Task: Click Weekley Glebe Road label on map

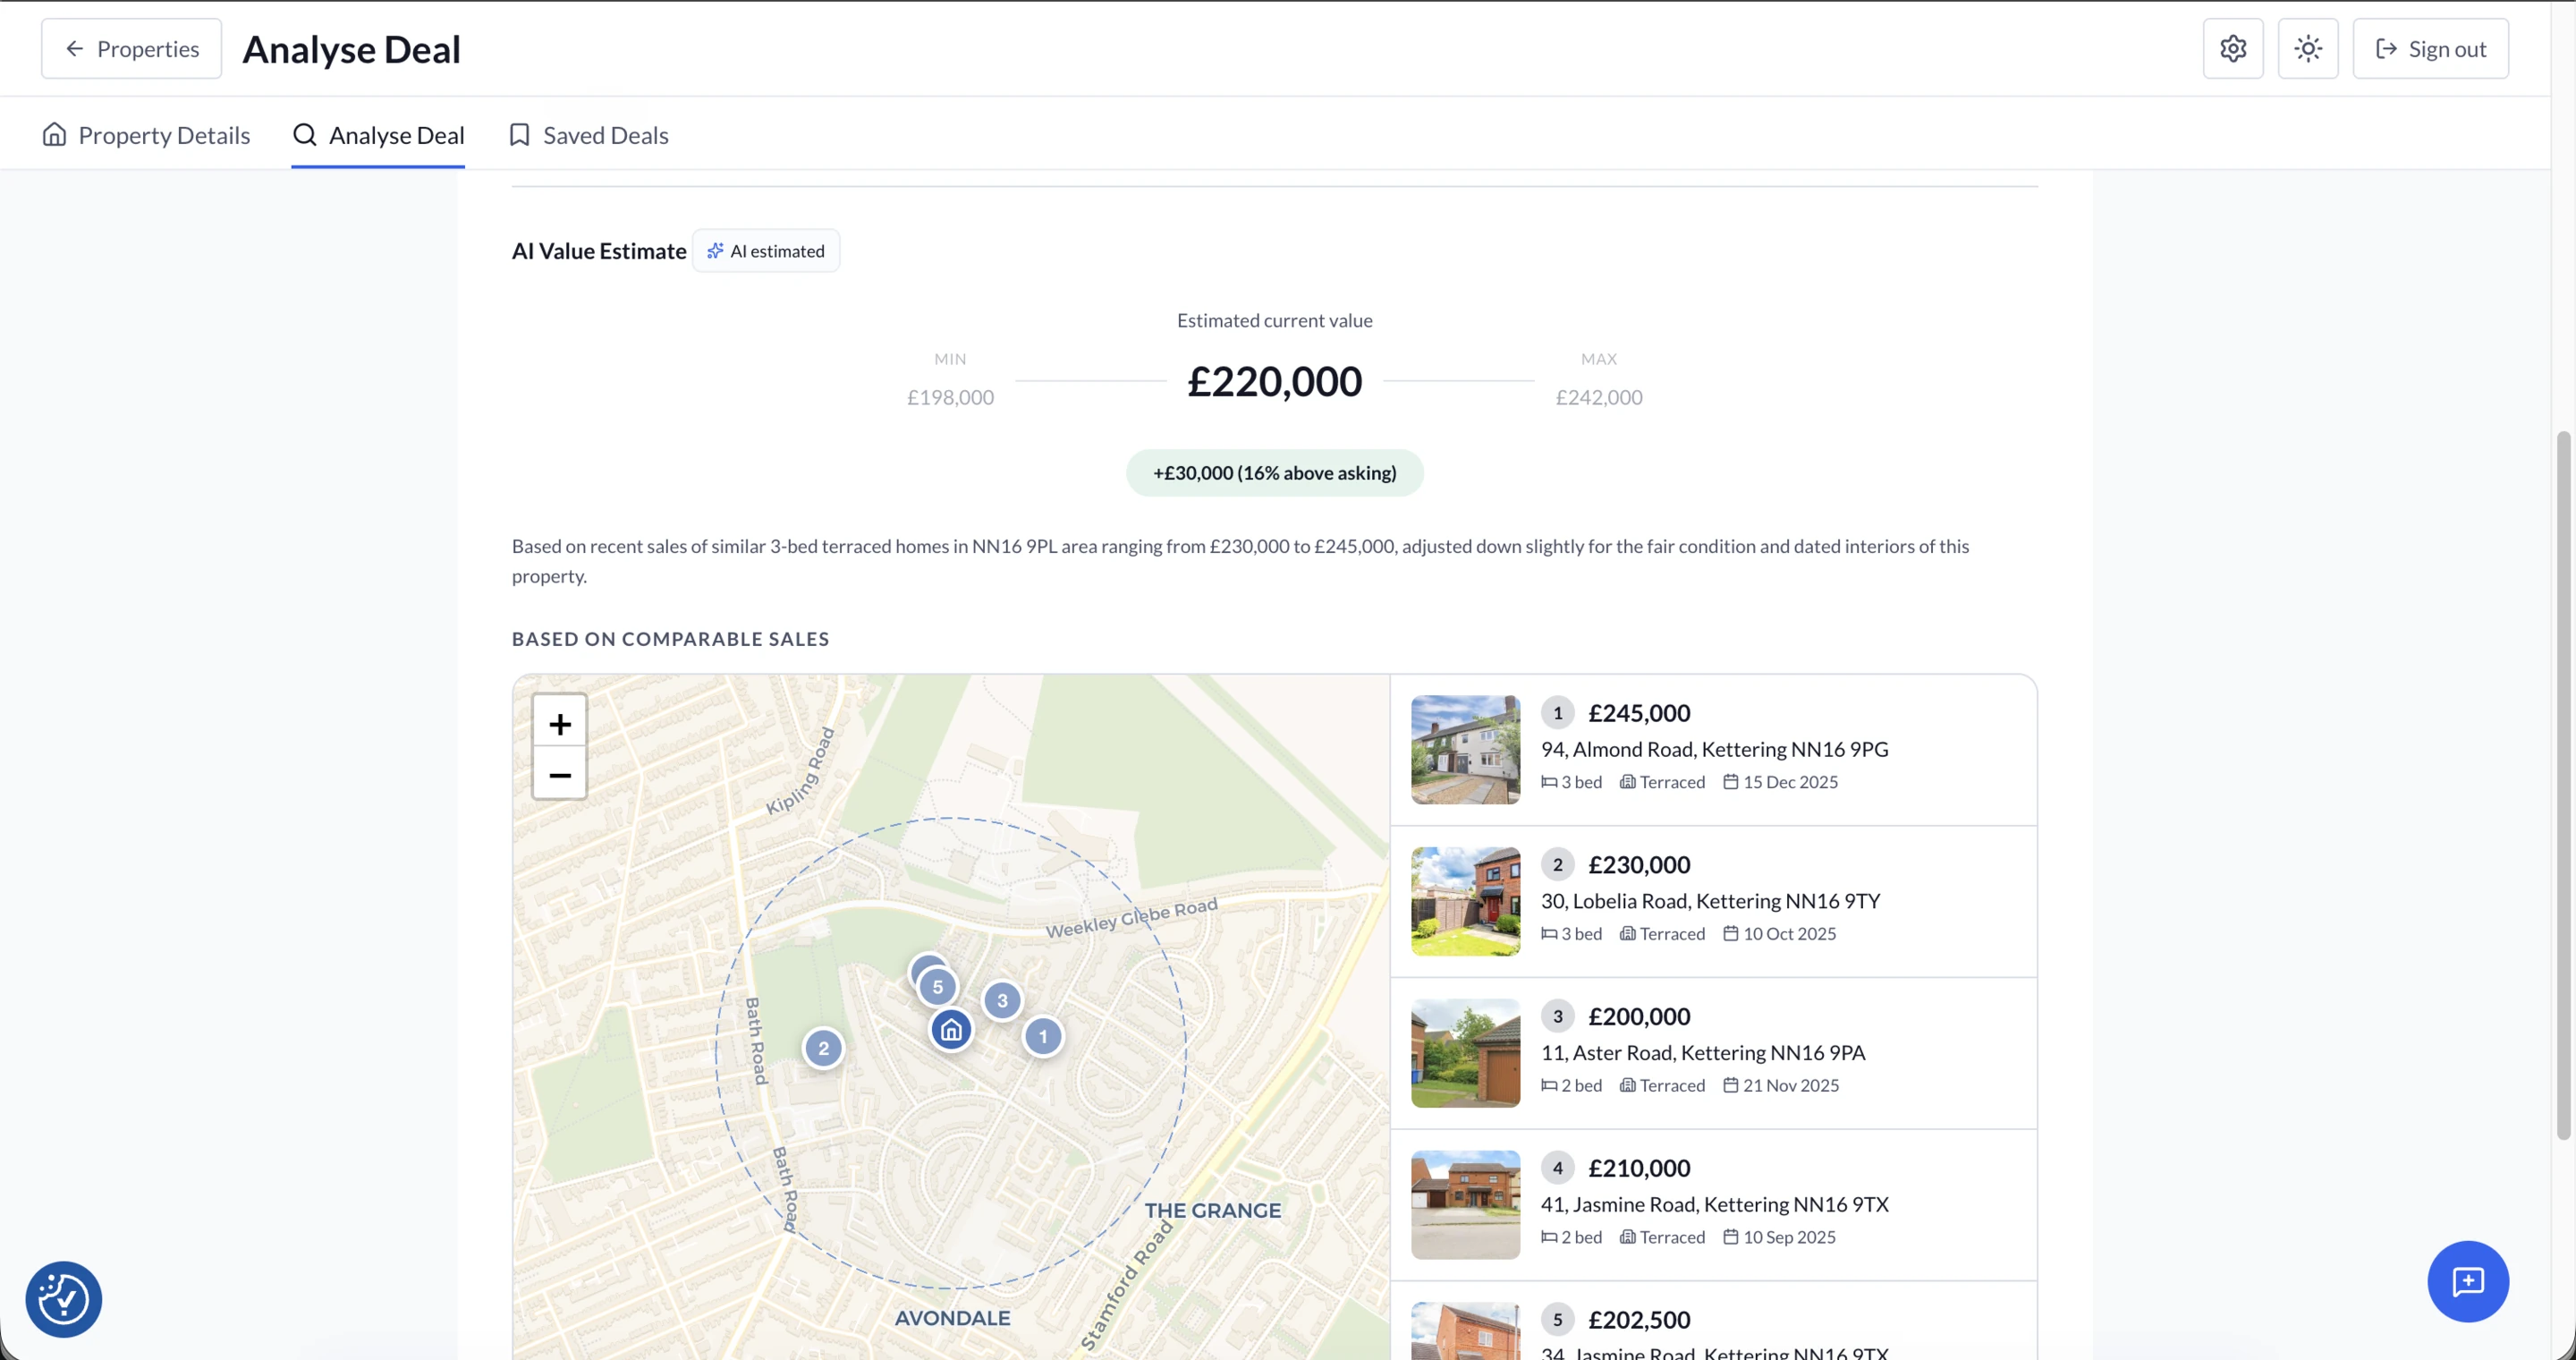Action: click(1132, 918)
